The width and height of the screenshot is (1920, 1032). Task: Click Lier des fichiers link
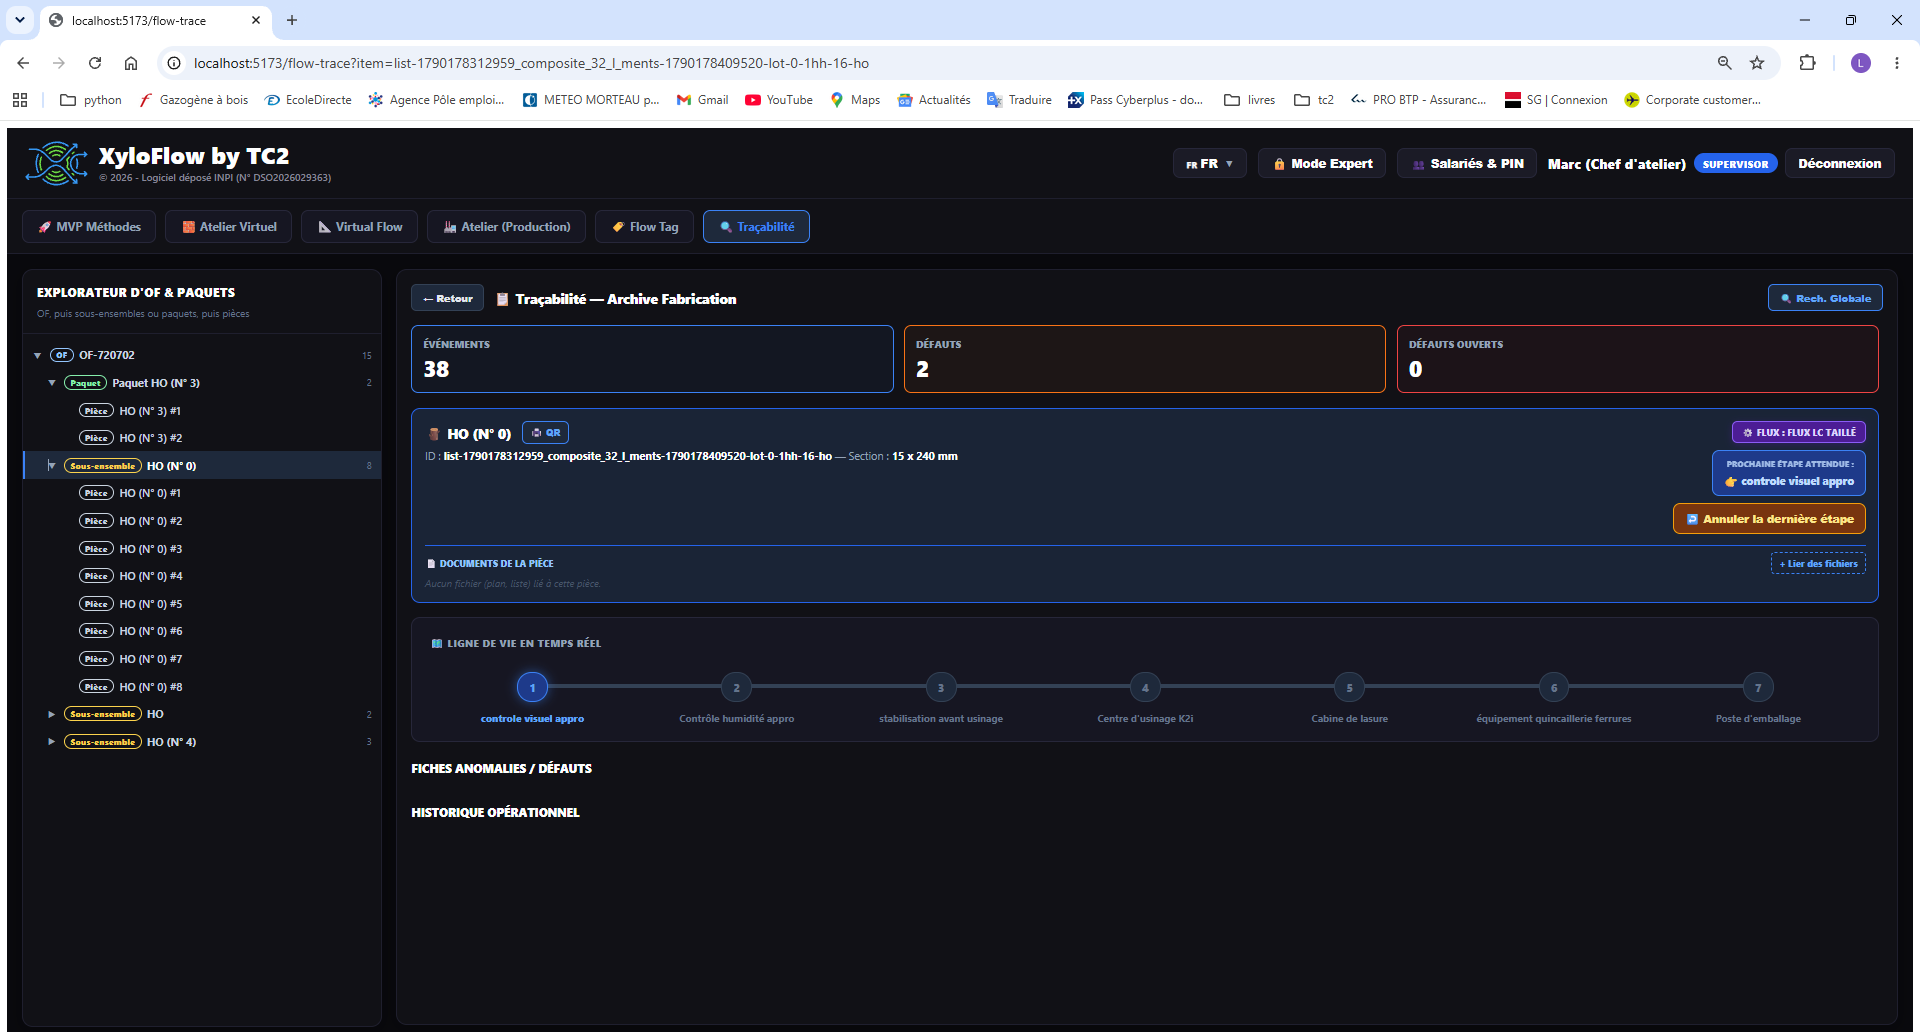point(1818,564)
